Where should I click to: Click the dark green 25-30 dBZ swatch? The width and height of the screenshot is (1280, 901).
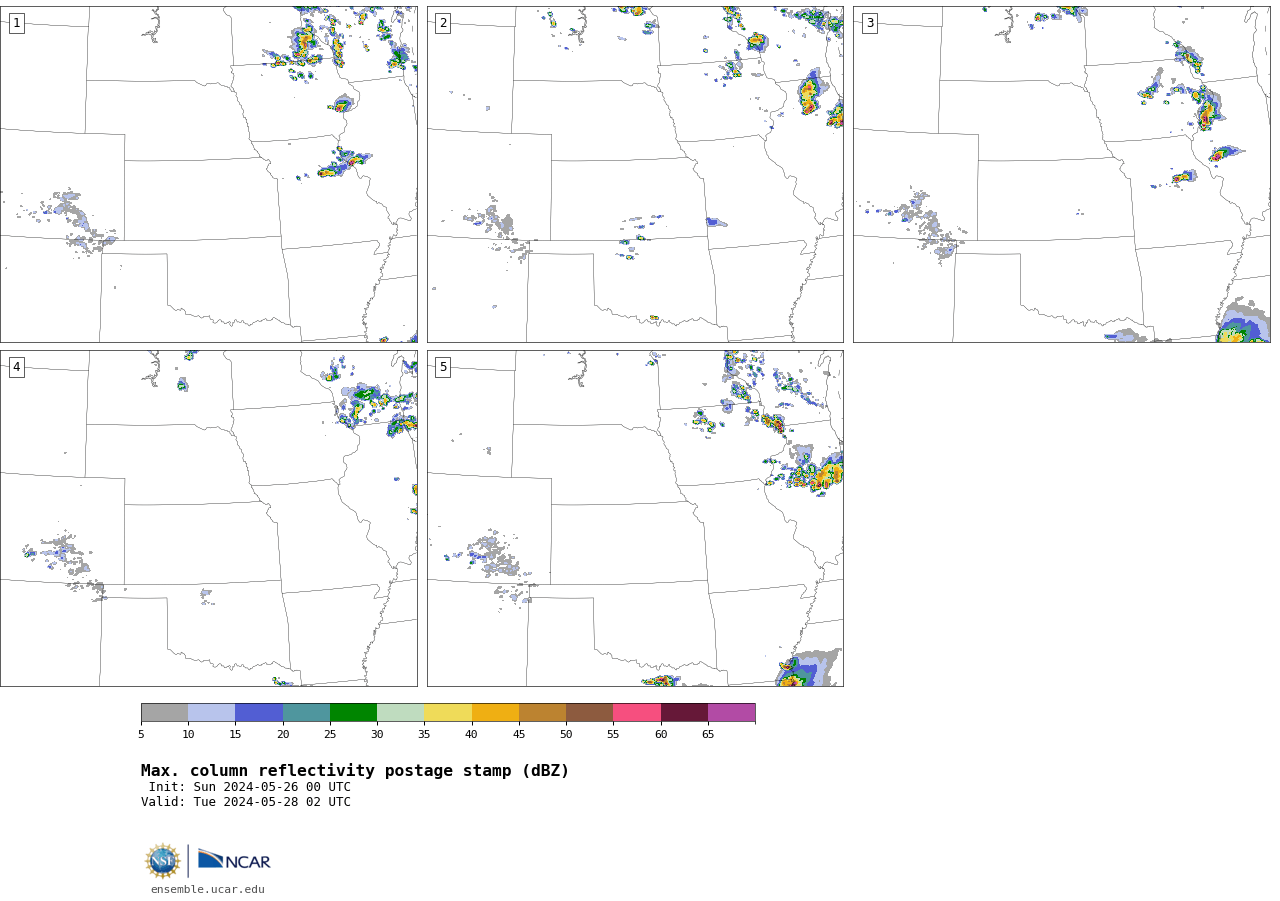point(354,713)
